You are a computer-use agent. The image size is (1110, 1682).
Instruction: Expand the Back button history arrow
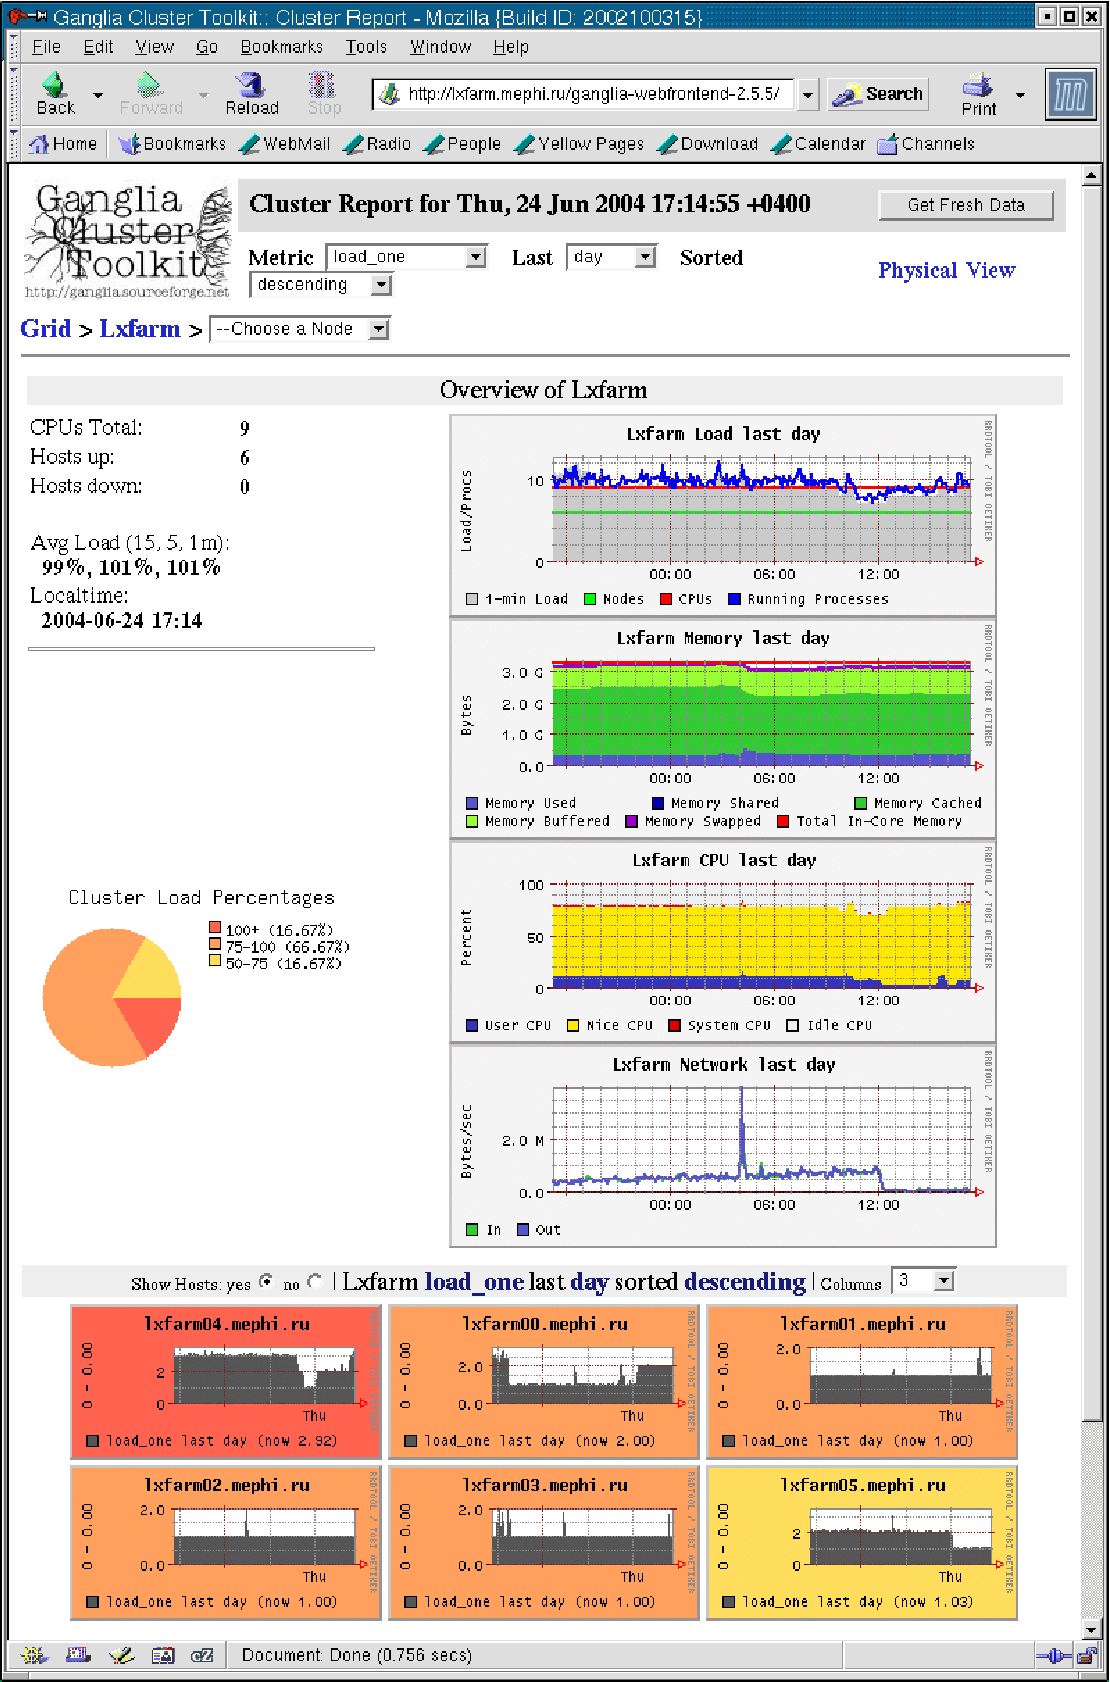pyautogui.click(x=98, y=95)
